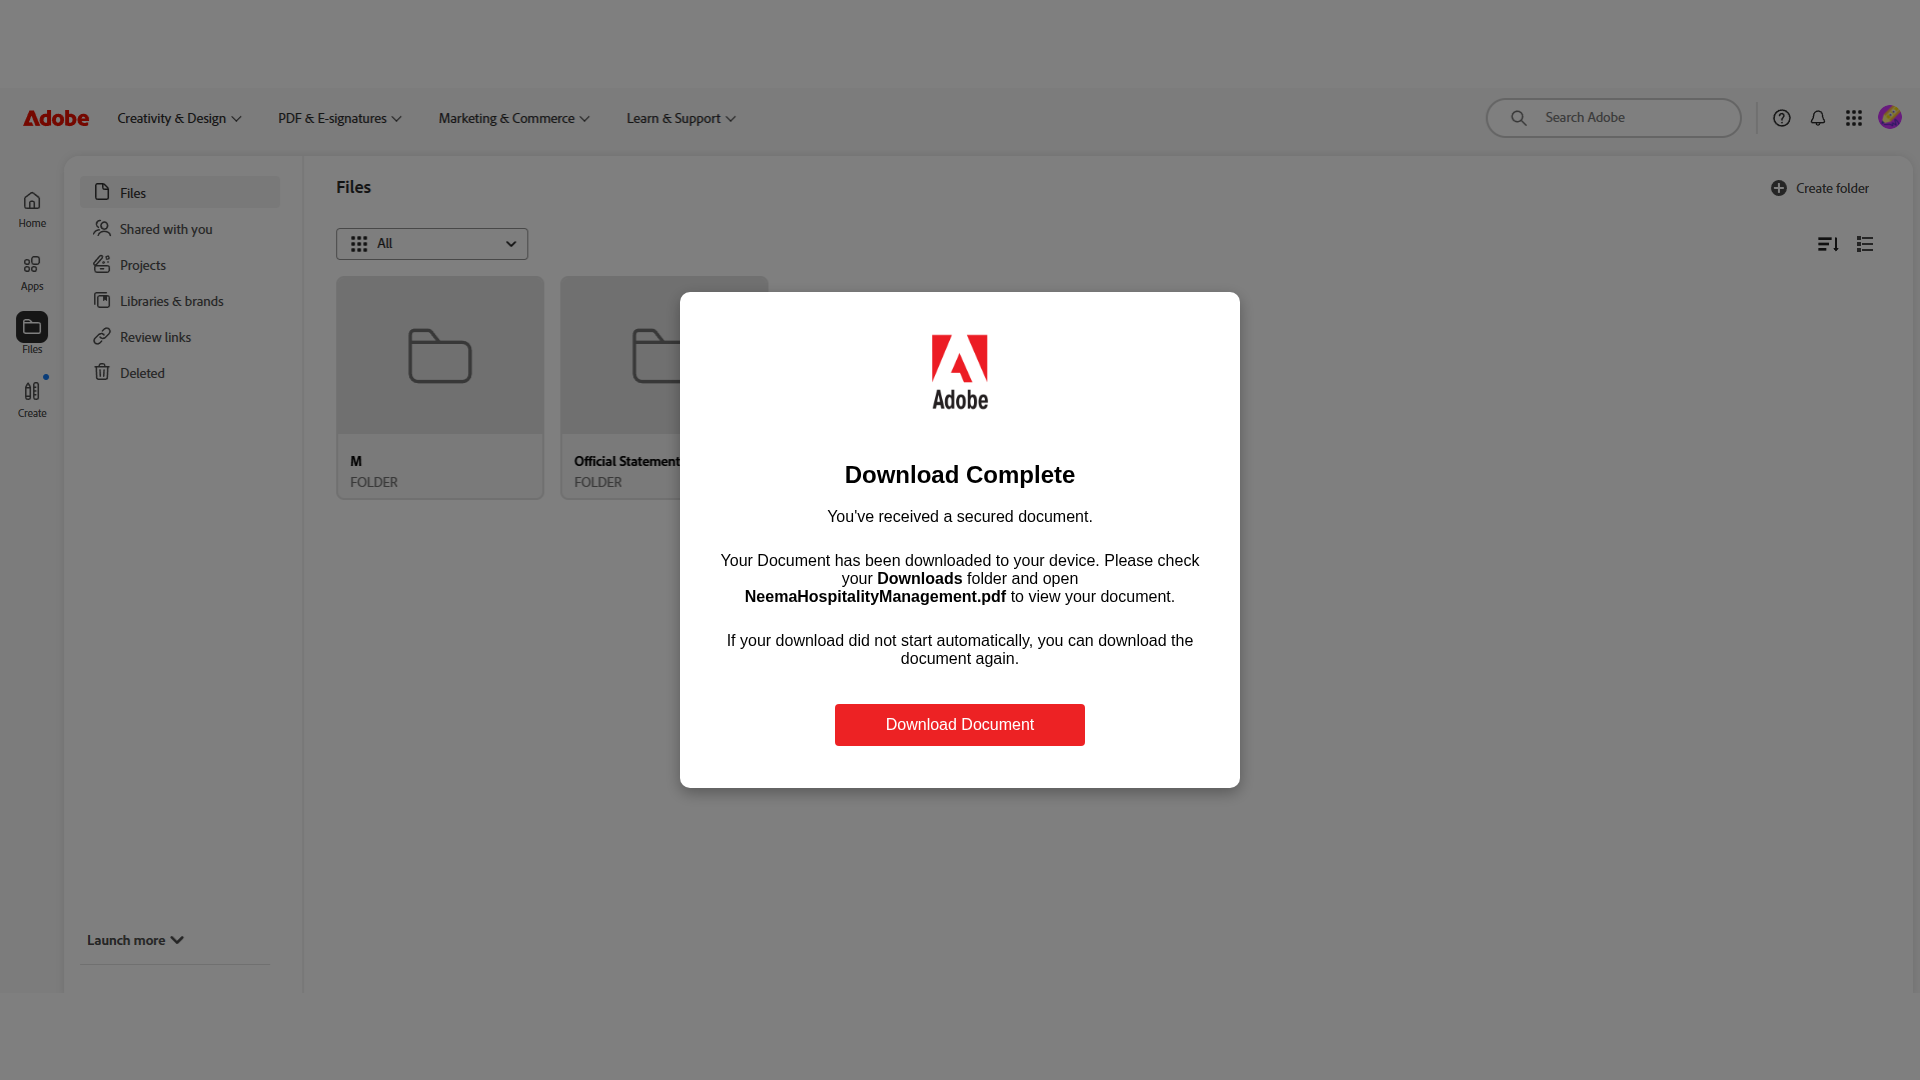This screenshot has height=1080, width=1920.
Task: Select Files in the side panel
Action: [x=180, y=193]
